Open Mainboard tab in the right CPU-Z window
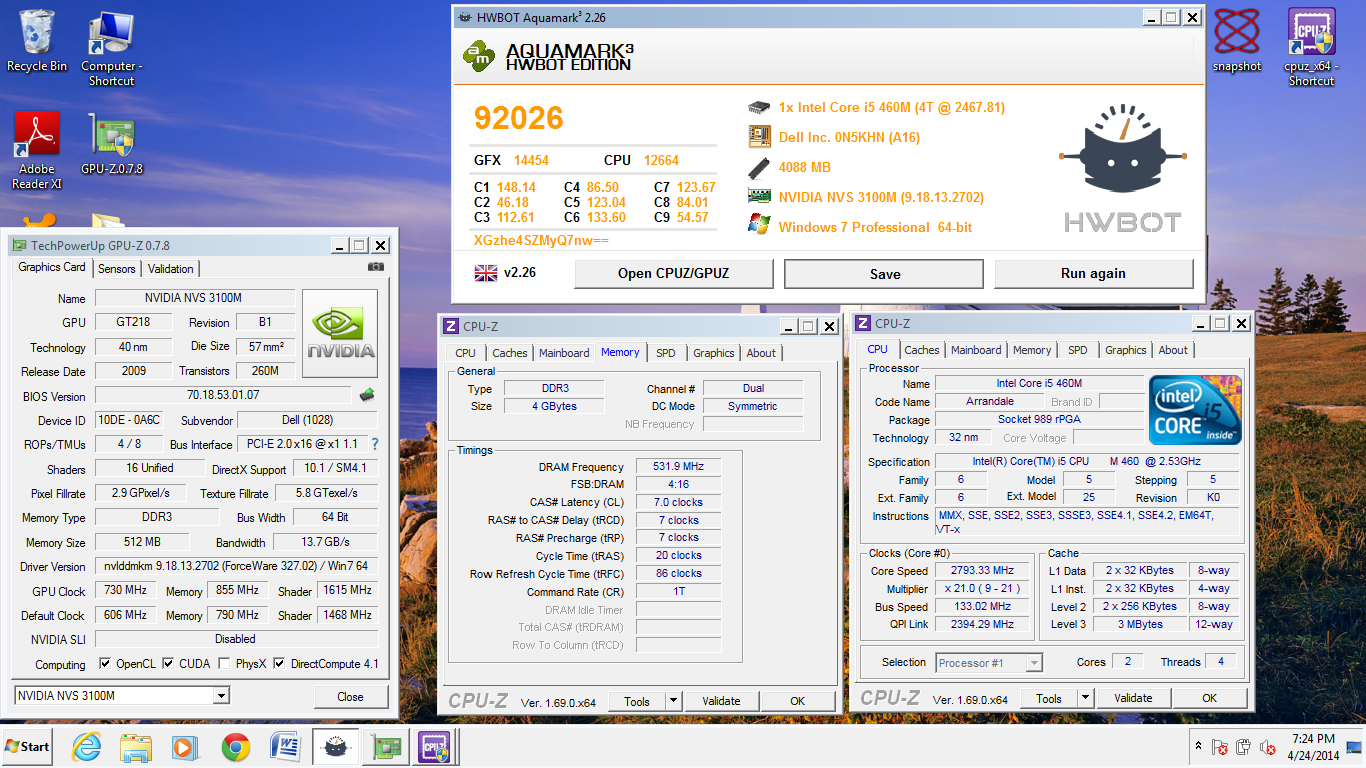The image size is (1366, 768). point(976,350)
